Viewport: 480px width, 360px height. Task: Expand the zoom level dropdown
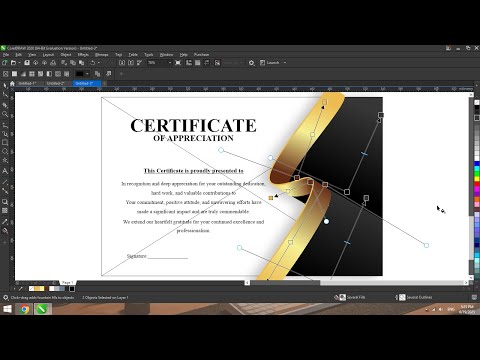tap(170, 63)
